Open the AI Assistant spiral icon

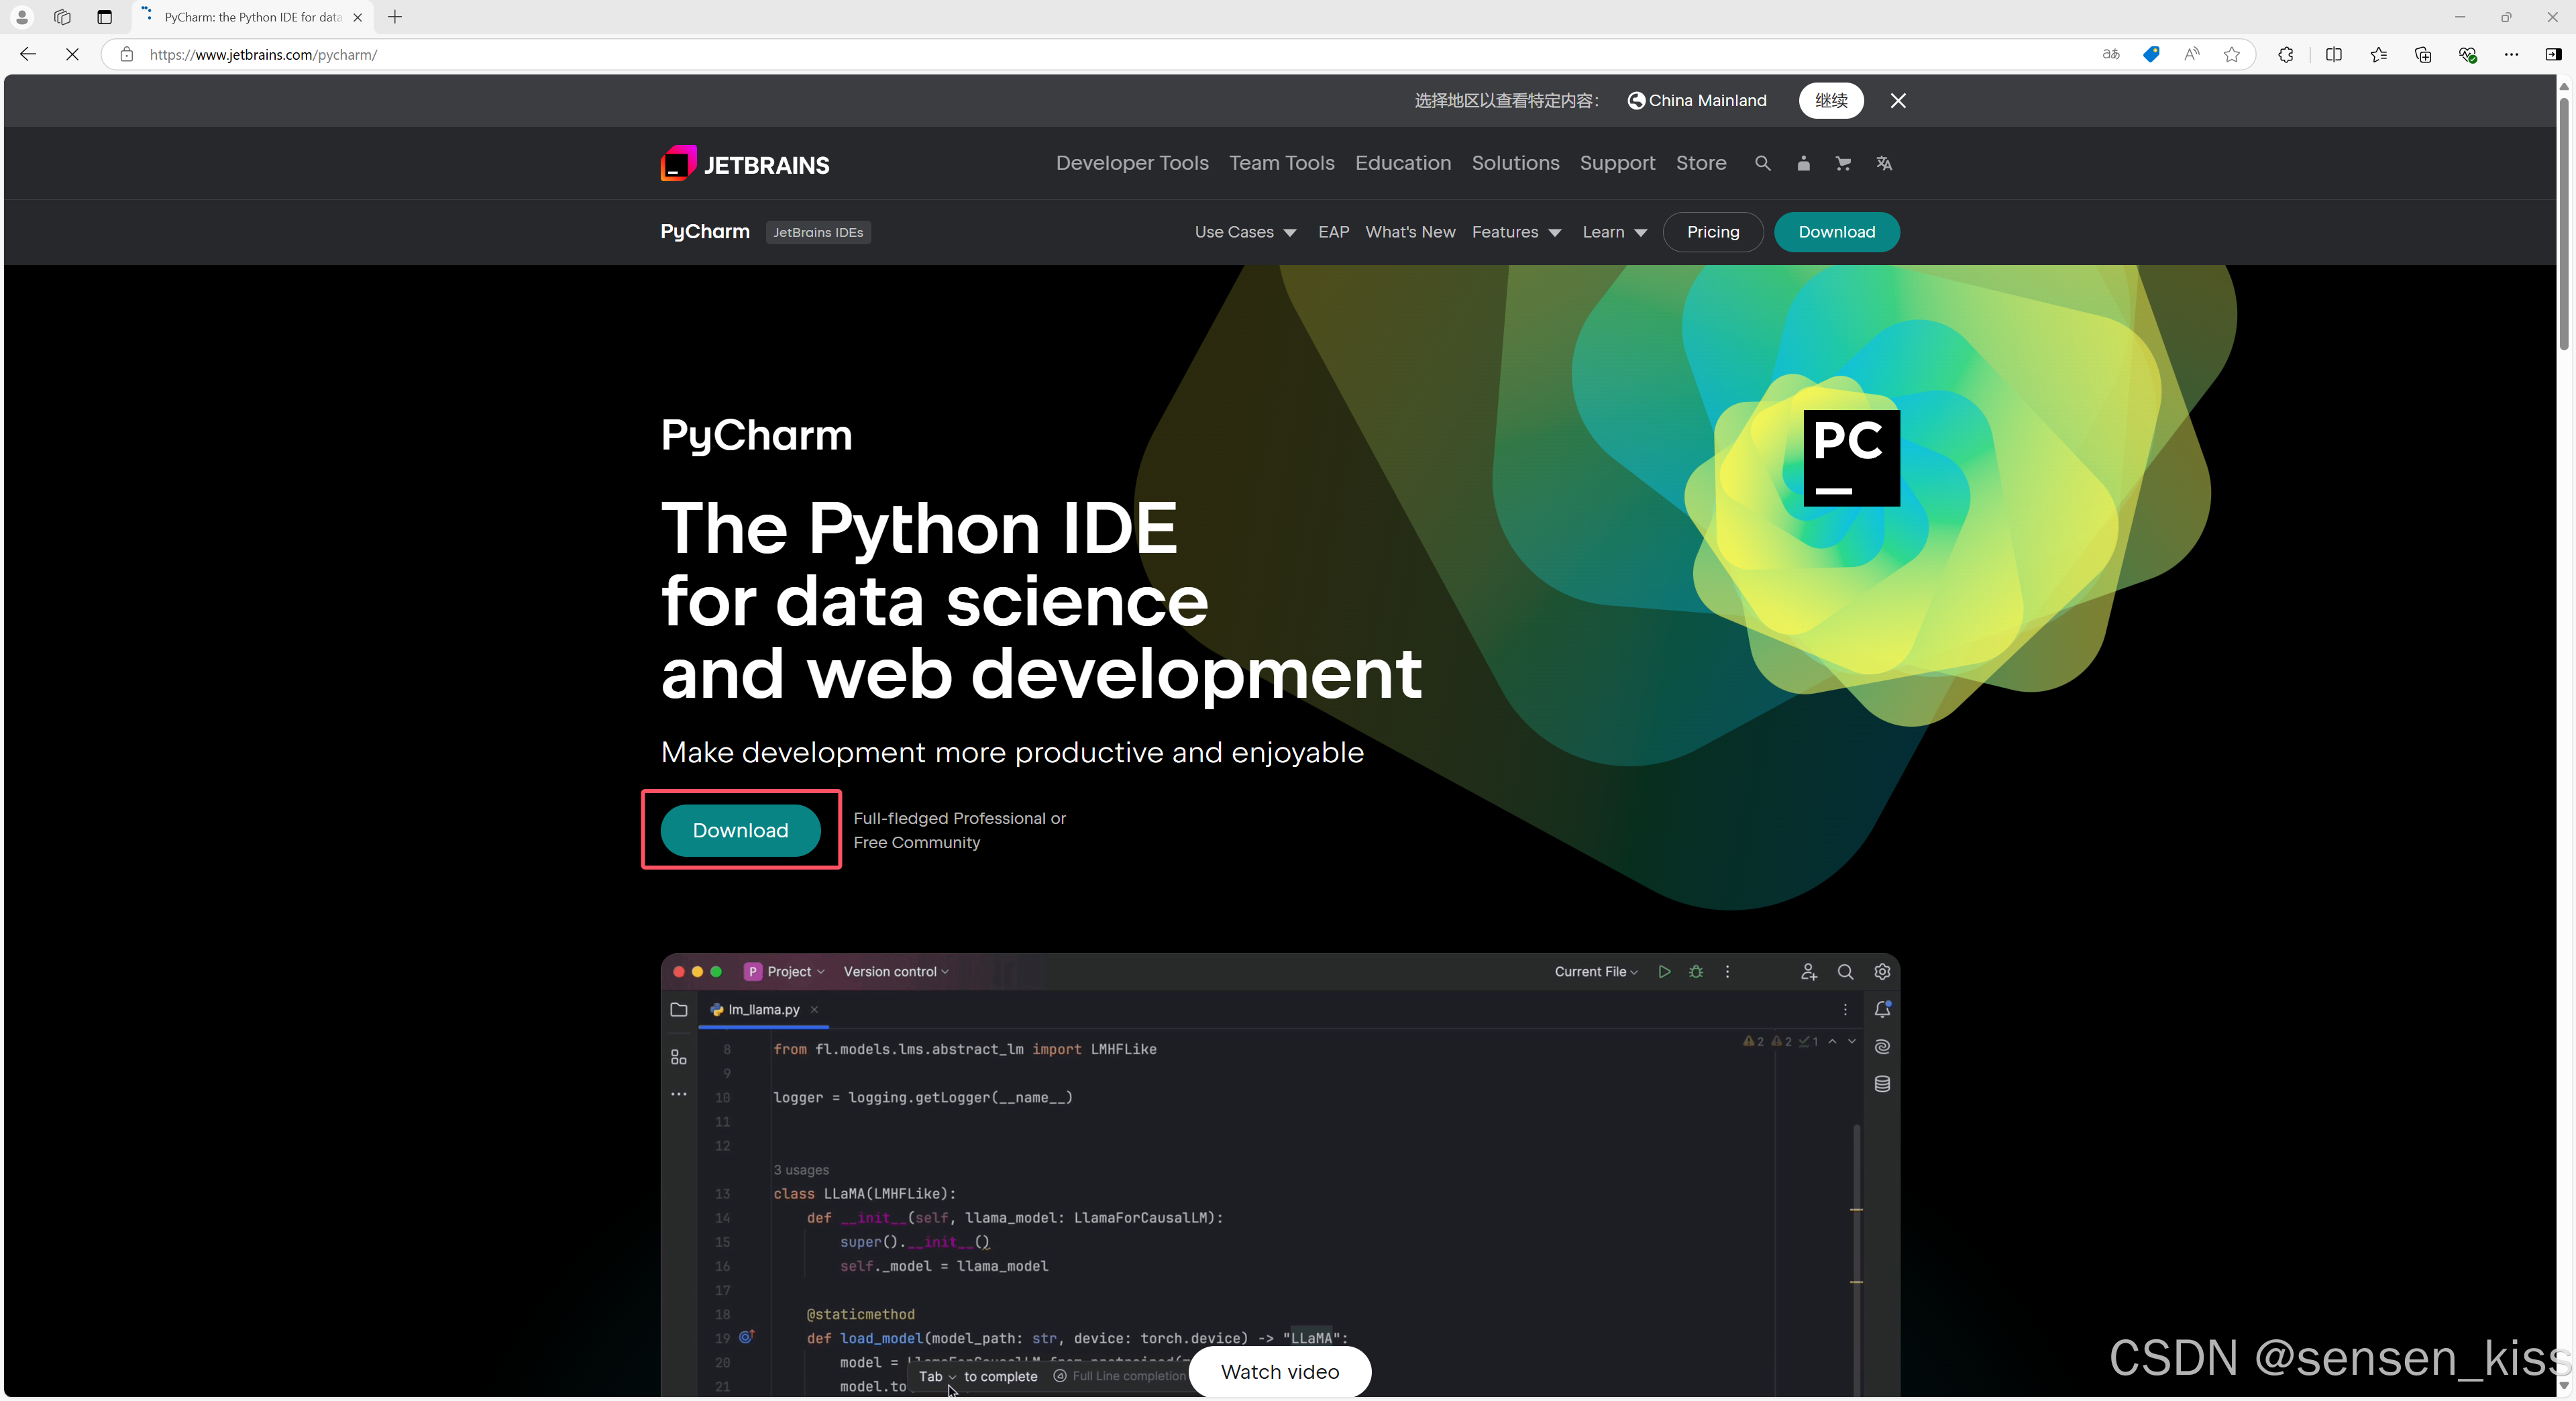point(1882,1047)
